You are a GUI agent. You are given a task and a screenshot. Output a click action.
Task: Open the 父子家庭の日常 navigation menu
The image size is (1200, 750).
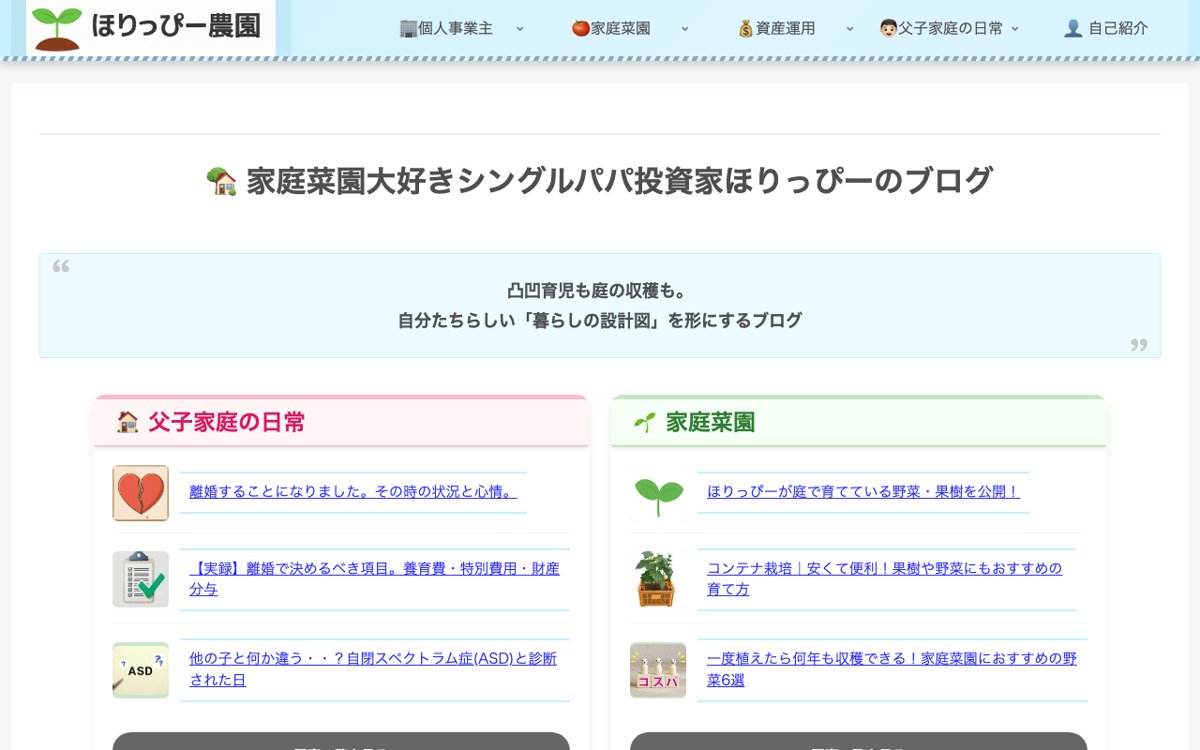pyautogui.click(x=941, y=28)
